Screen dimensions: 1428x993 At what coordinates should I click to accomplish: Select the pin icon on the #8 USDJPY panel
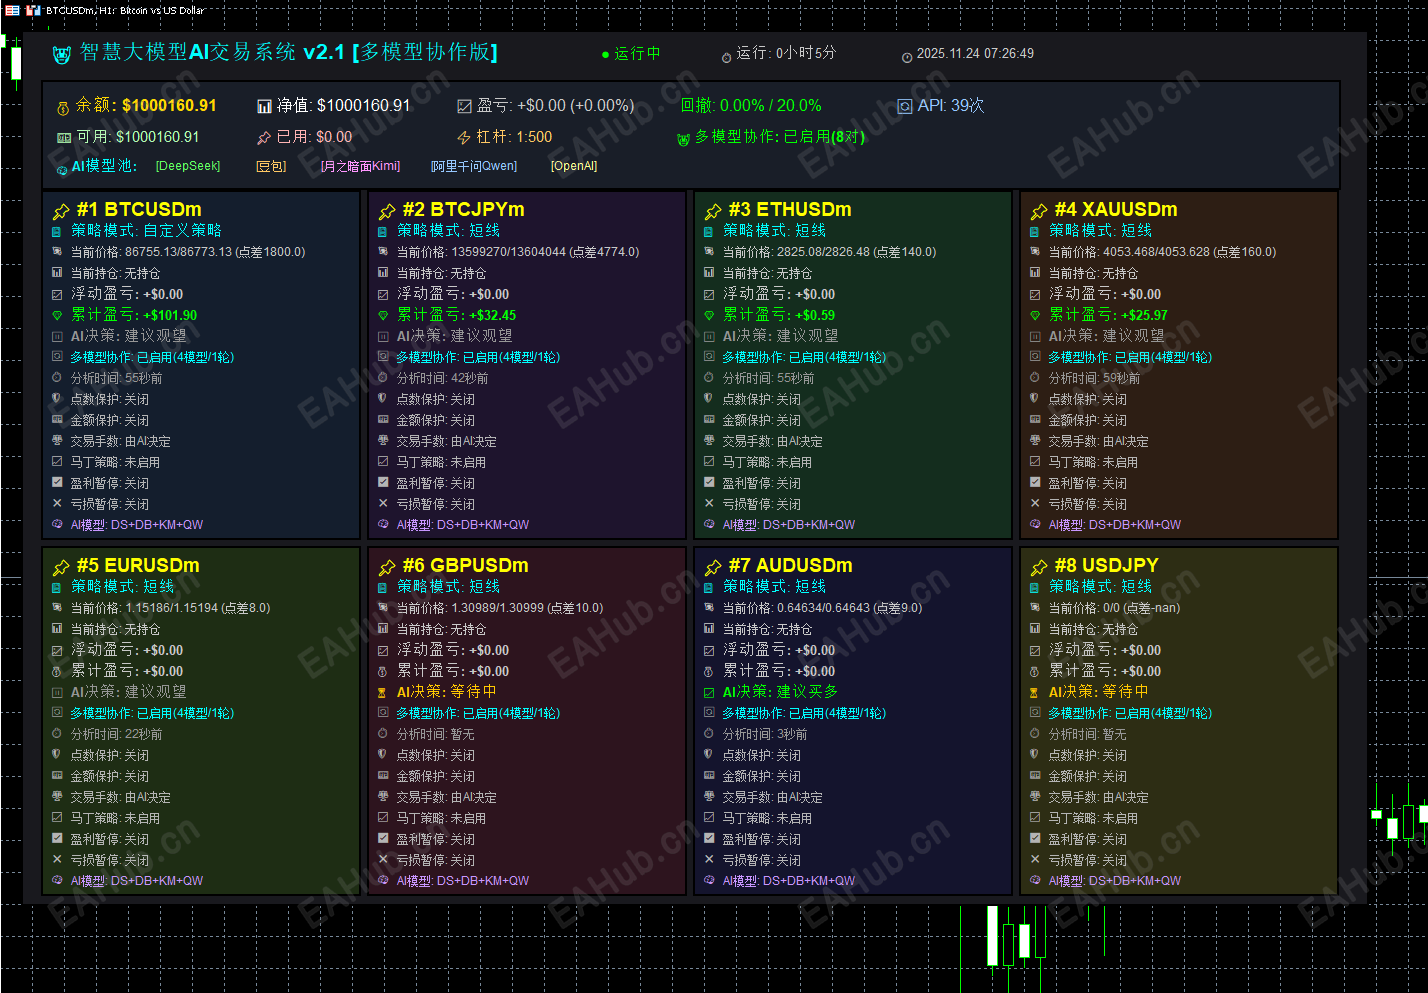[x=1040, y=566]
